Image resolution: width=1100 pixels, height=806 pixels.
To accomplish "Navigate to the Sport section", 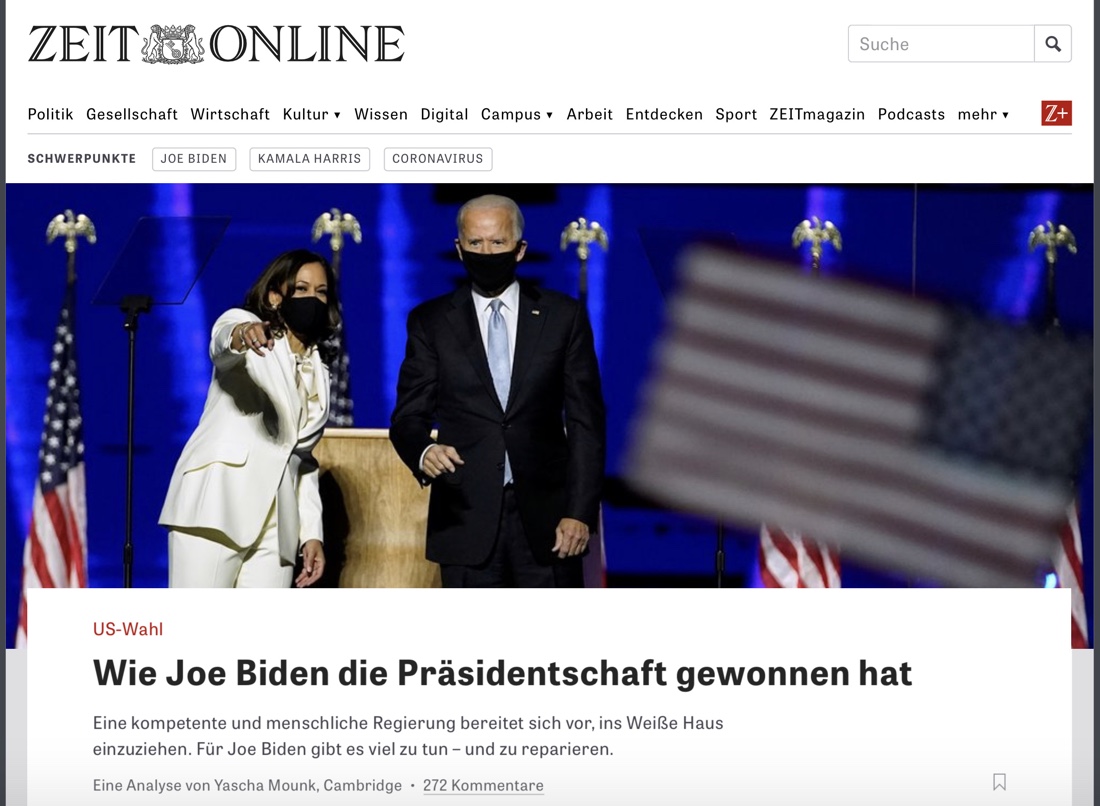I will (x=736, y=114).
